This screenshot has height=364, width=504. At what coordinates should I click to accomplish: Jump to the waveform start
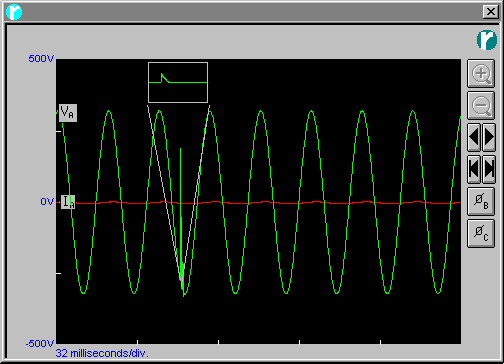click(x=474, y=169)
